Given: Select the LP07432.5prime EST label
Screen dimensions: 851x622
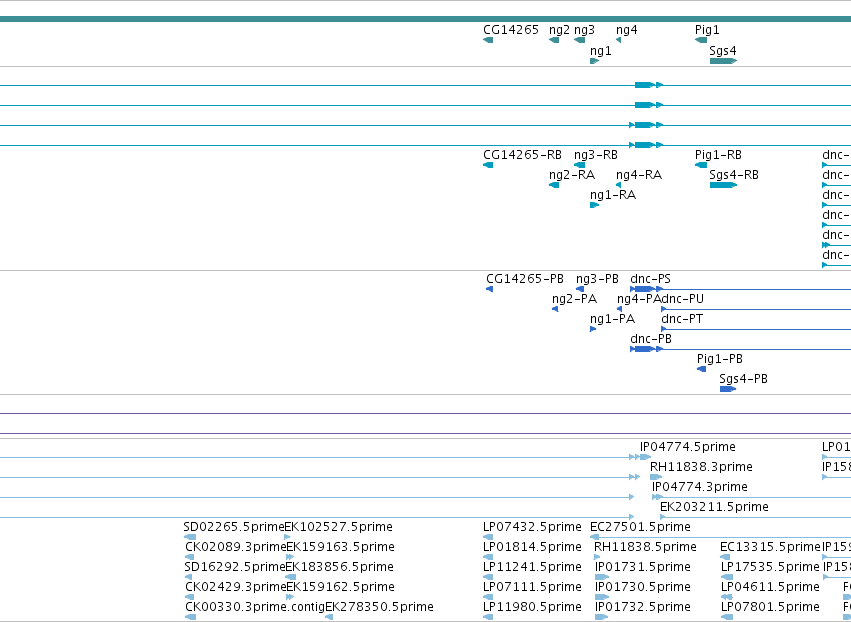Looking at the screenshot, I should click(x=532, y=527).
